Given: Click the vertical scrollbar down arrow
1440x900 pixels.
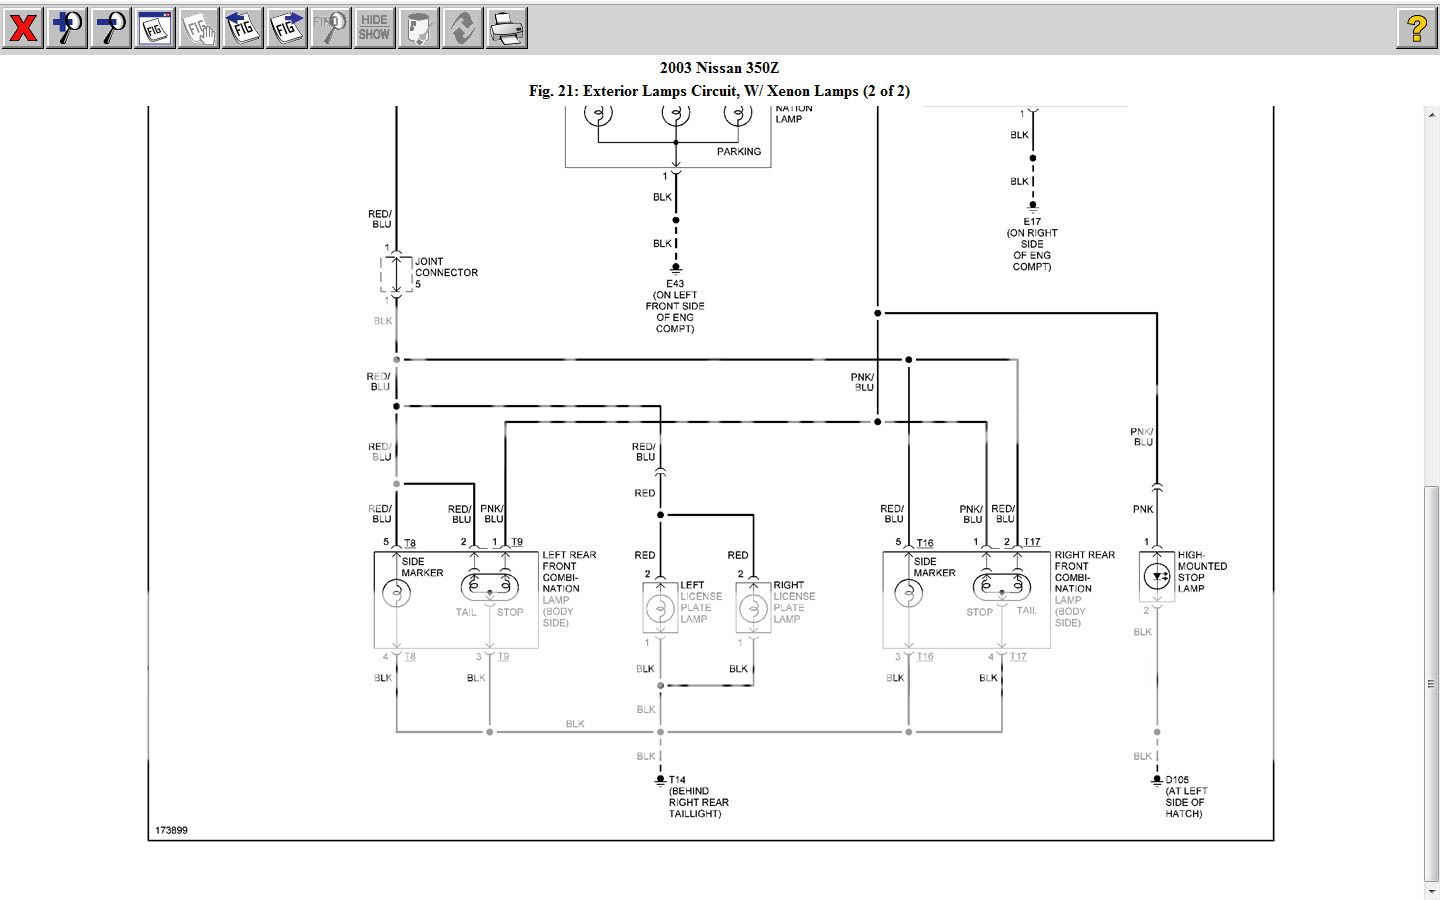Looking at the screenshot, I should click(x=1432, y=890).
